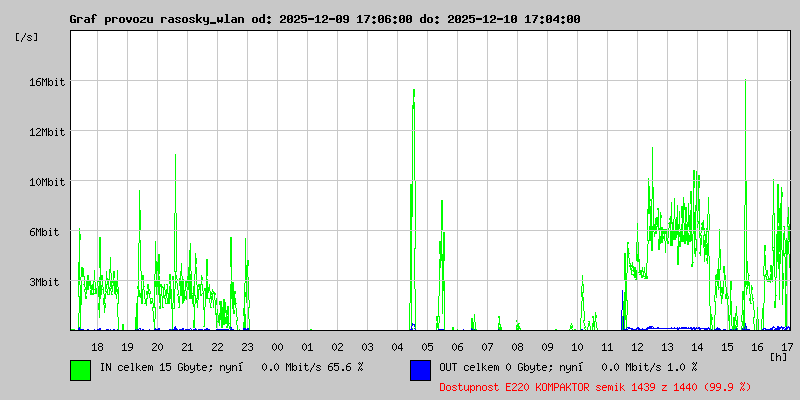Image resolution: width=800 pixels, height=400 pixels.
Task: Click the [/s] unit label
Action: pos(27,37)
